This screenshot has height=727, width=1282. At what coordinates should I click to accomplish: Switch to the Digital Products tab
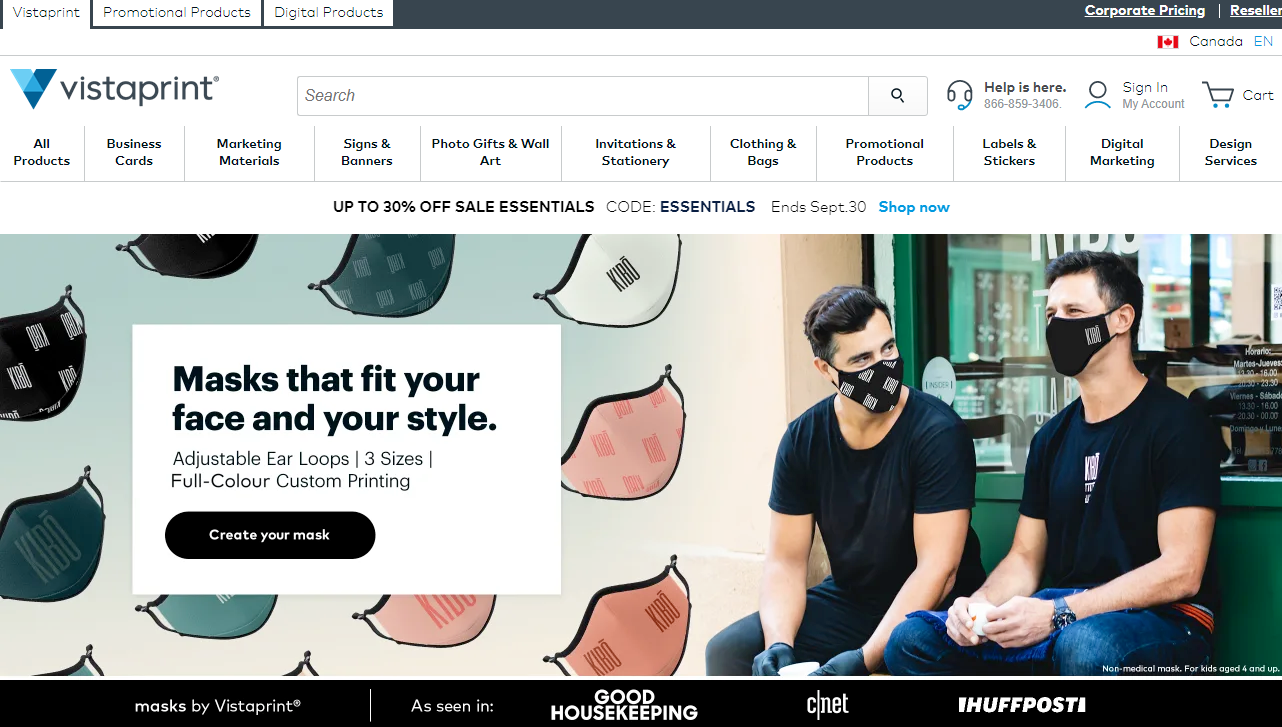[329, 13]
